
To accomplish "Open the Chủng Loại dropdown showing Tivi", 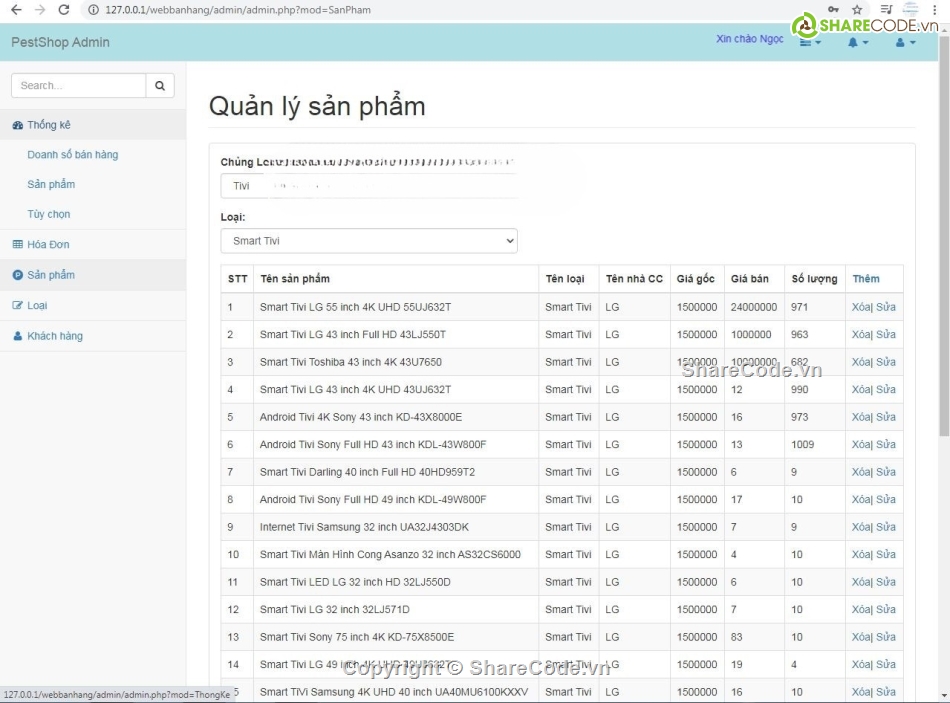I will [369, 186].
